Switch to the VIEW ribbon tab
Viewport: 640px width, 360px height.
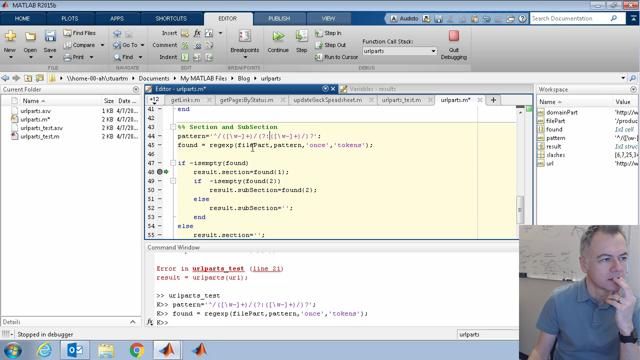click(328, 19)
